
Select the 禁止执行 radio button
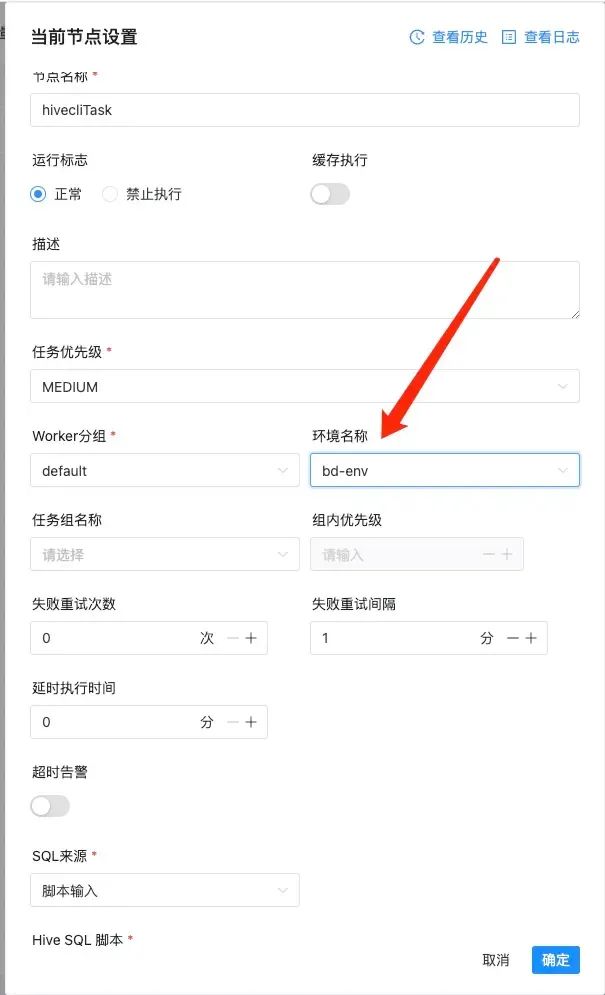(x=110, y=194)
